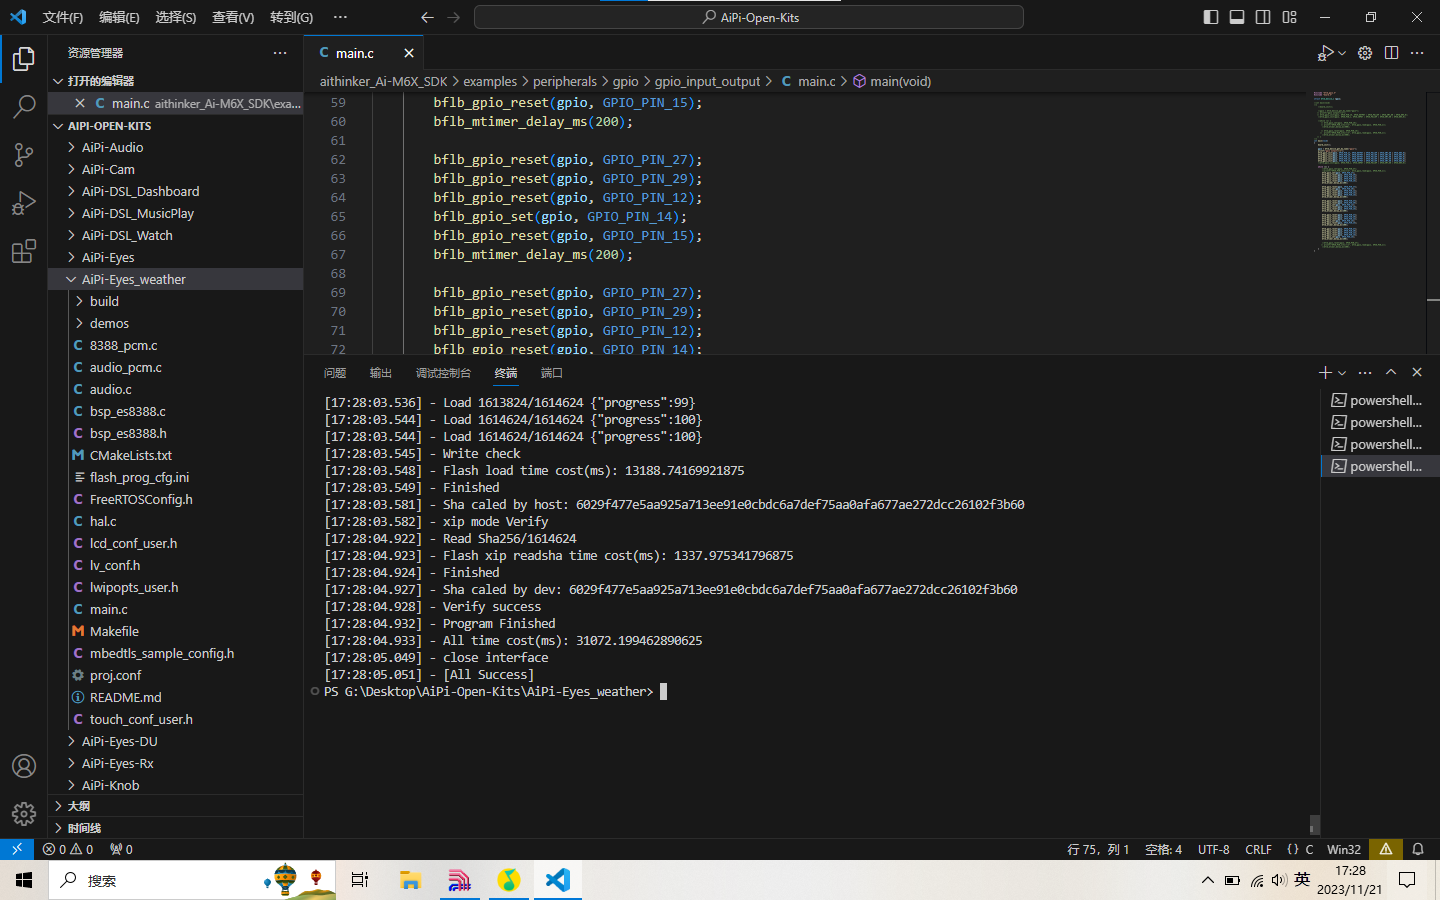Open the Extensions view
This screenshot has height=900, width=1440.
tap(24, 251)
